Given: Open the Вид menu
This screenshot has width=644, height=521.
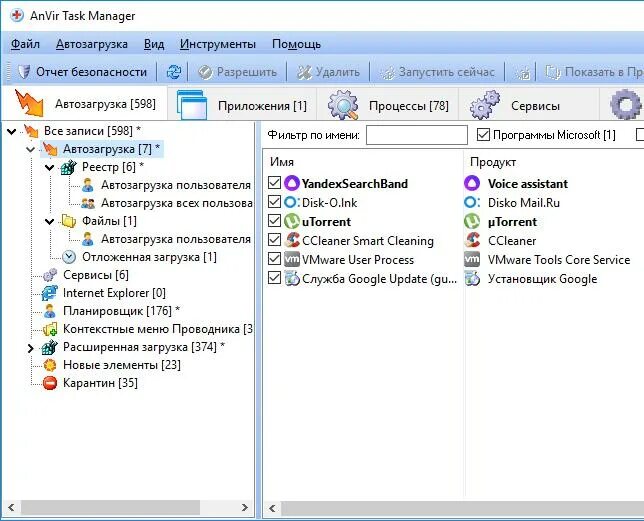Looking at the screenshot, I should 154,44.
